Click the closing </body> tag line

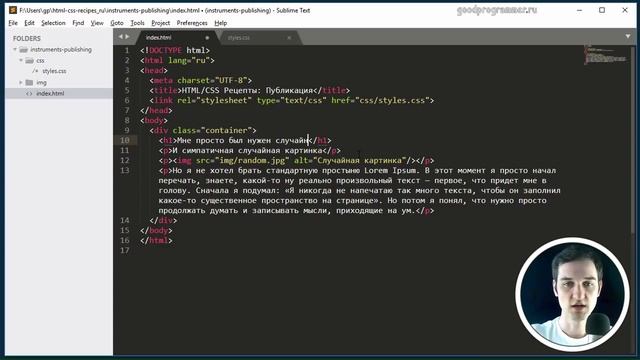click(x=156, y=231)
